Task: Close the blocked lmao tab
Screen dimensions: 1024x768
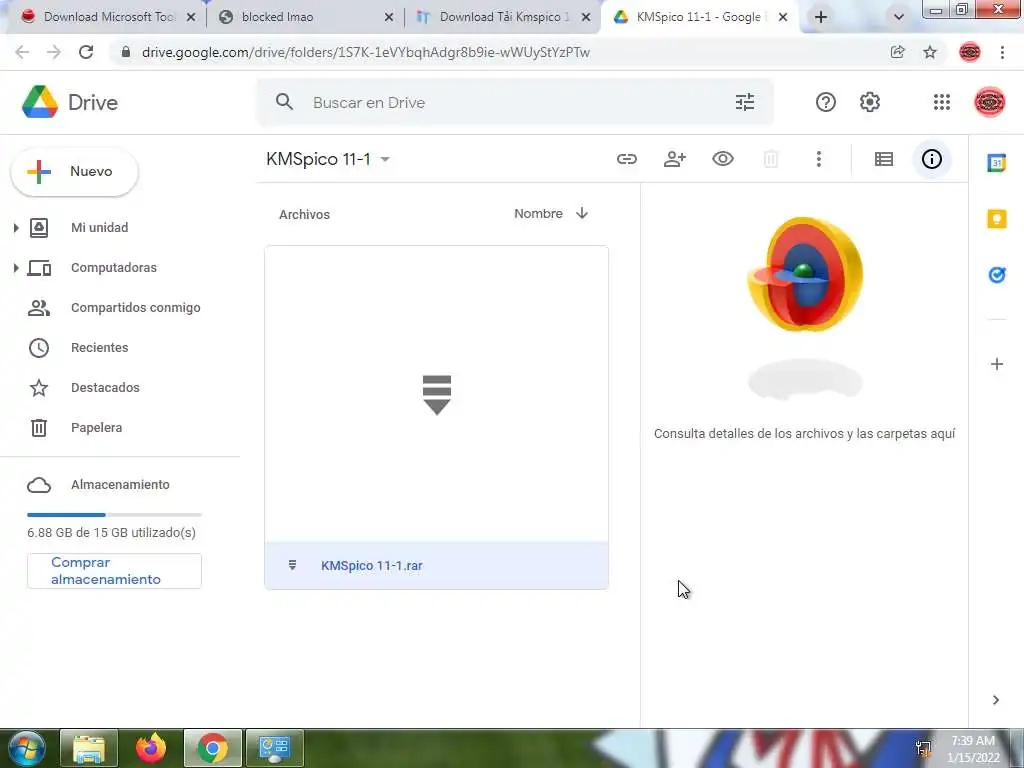Action: 389,18
